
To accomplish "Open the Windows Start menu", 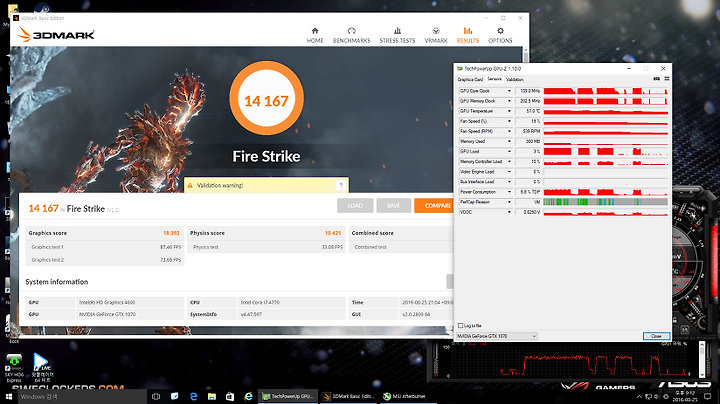I will [x=8, y=397].
